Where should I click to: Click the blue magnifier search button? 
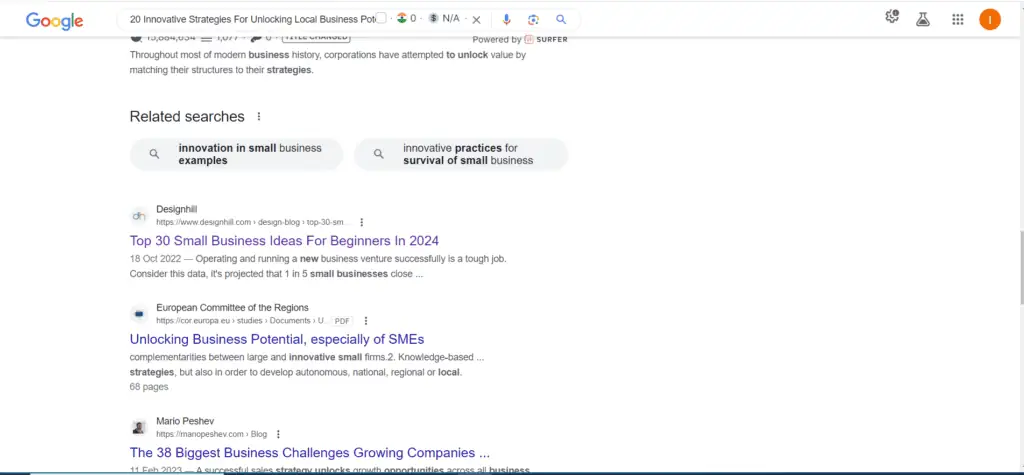pos(561,19)
